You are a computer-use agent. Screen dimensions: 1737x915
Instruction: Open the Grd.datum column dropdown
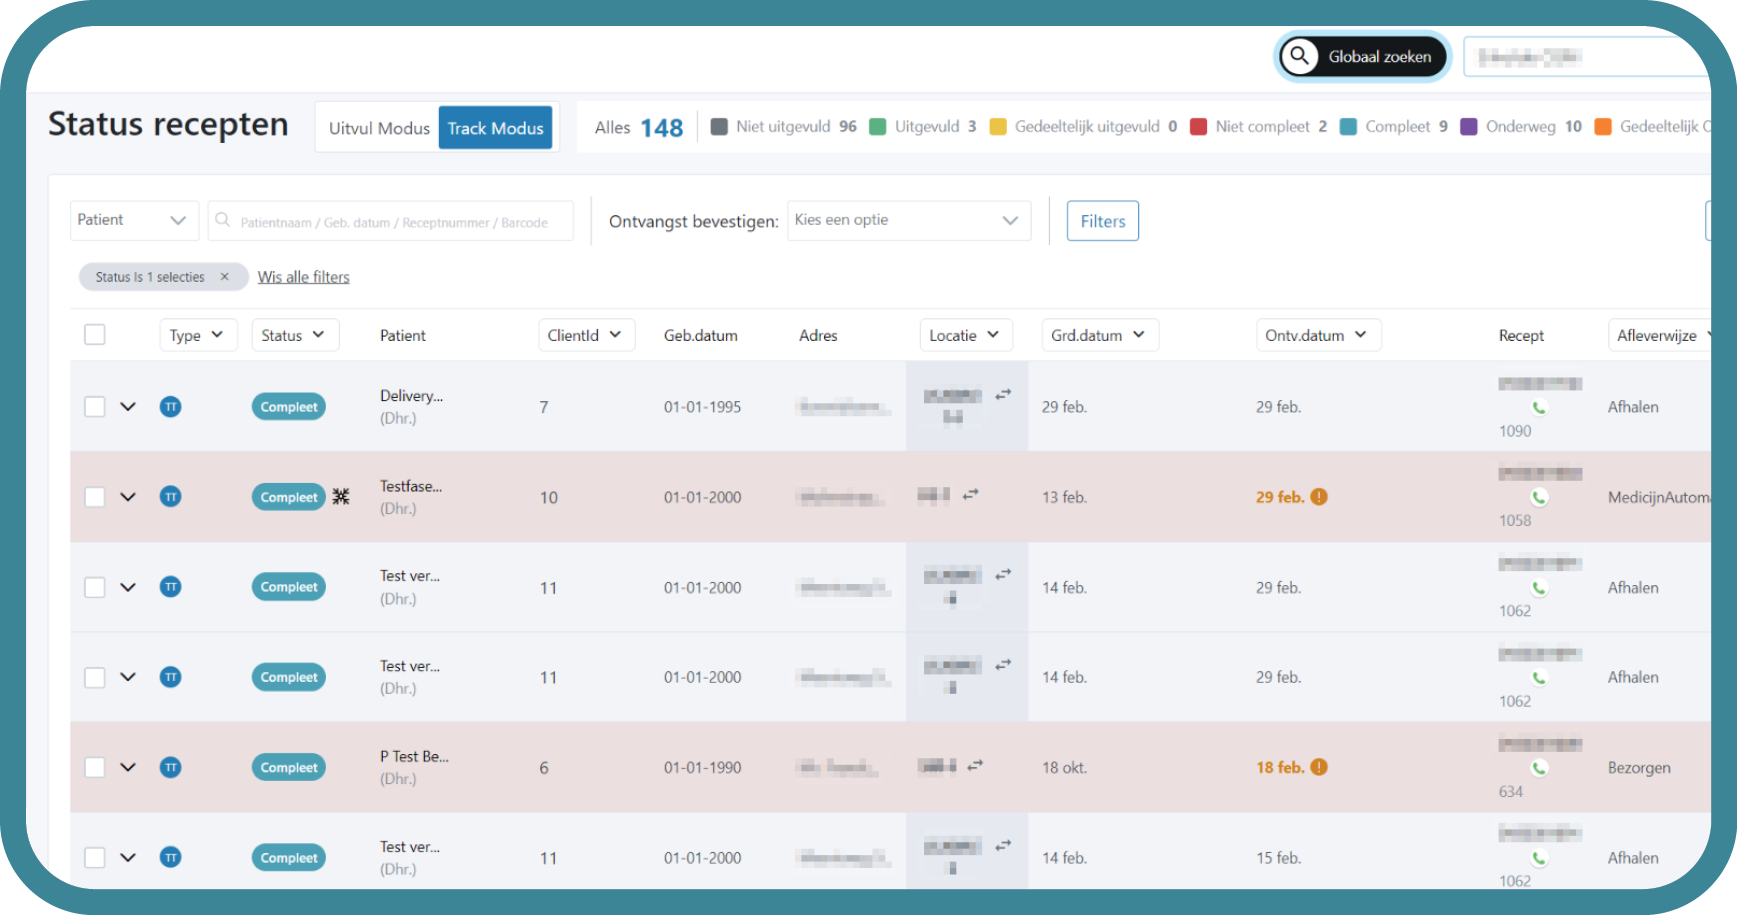(1100, 335)
